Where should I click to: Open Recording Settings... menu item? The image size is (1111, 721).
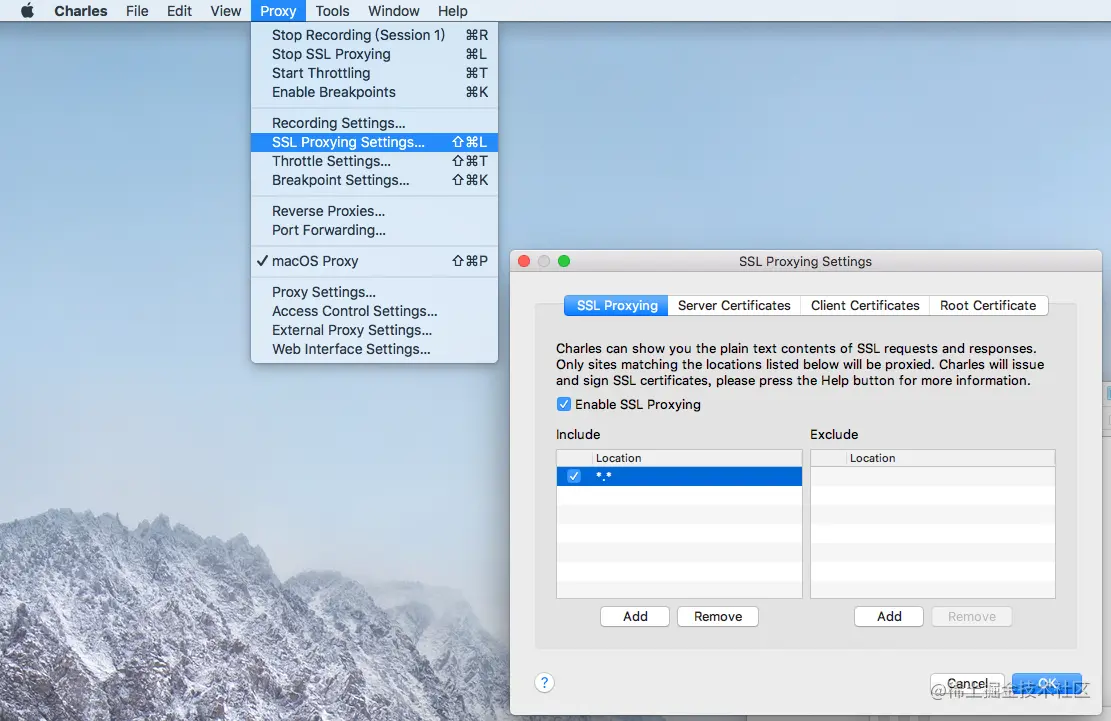[x=374, y=123]
